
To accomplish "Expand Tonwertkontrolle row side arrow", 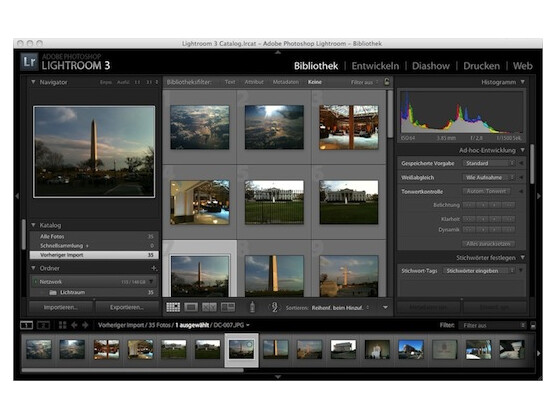I will pyautogui.click(x=521, y=191).
